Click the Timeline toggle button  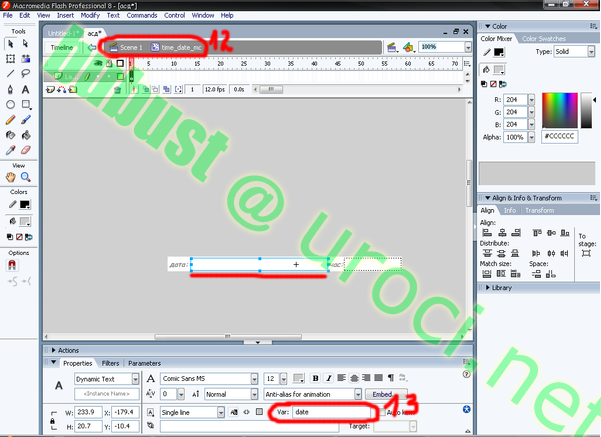point(62,48)
